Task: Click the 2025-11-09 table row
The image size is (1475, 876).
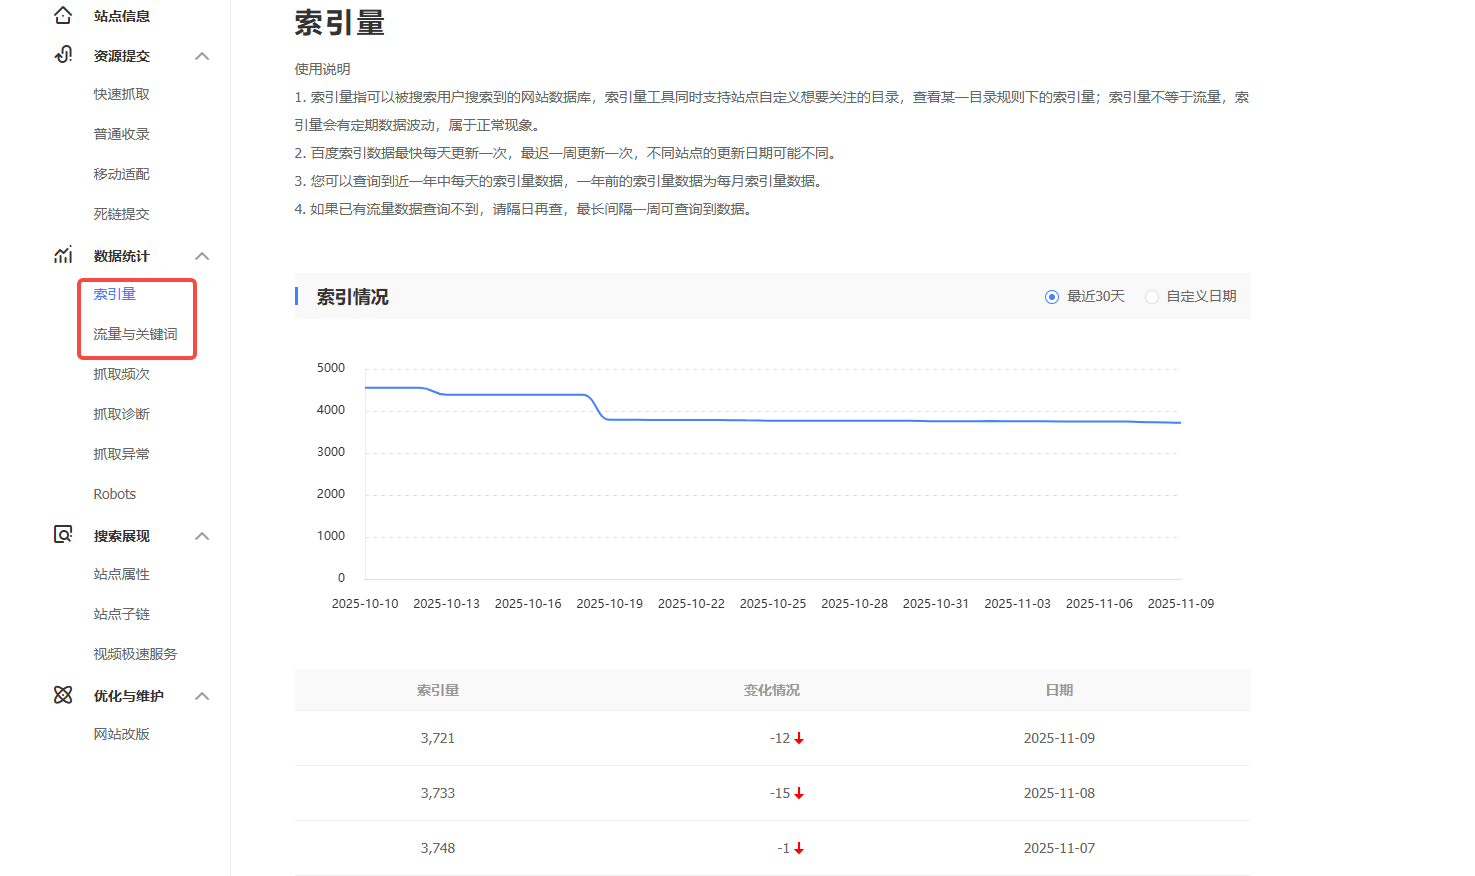Action: (772, 738)
